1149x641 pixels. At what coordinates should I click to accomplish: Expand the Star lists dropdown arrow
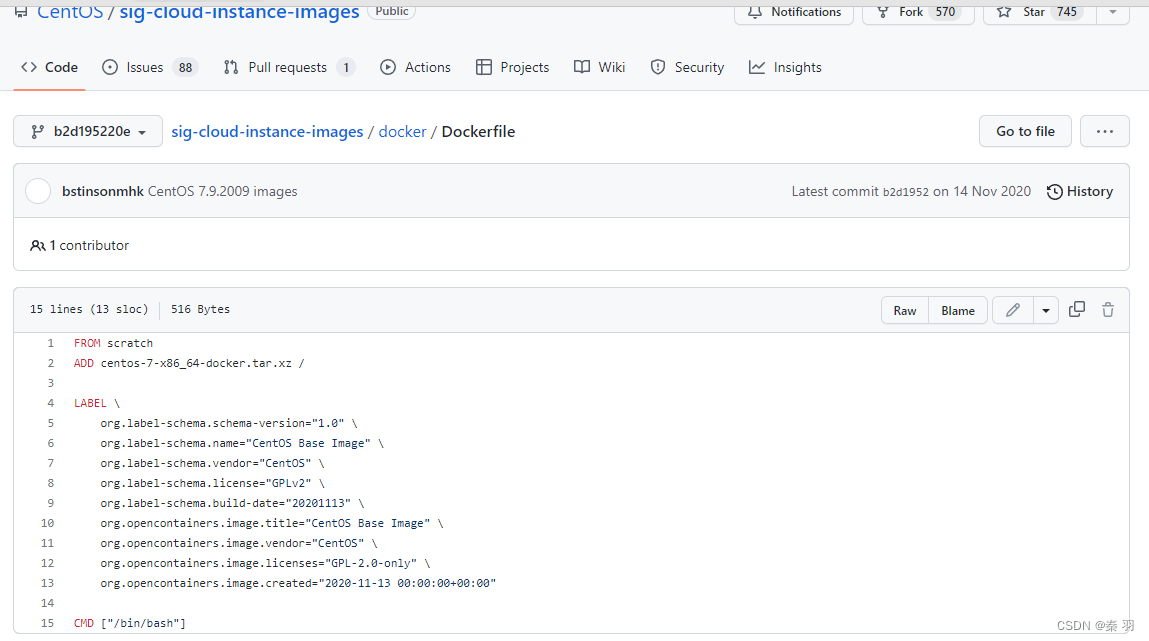click(1113, 12)
